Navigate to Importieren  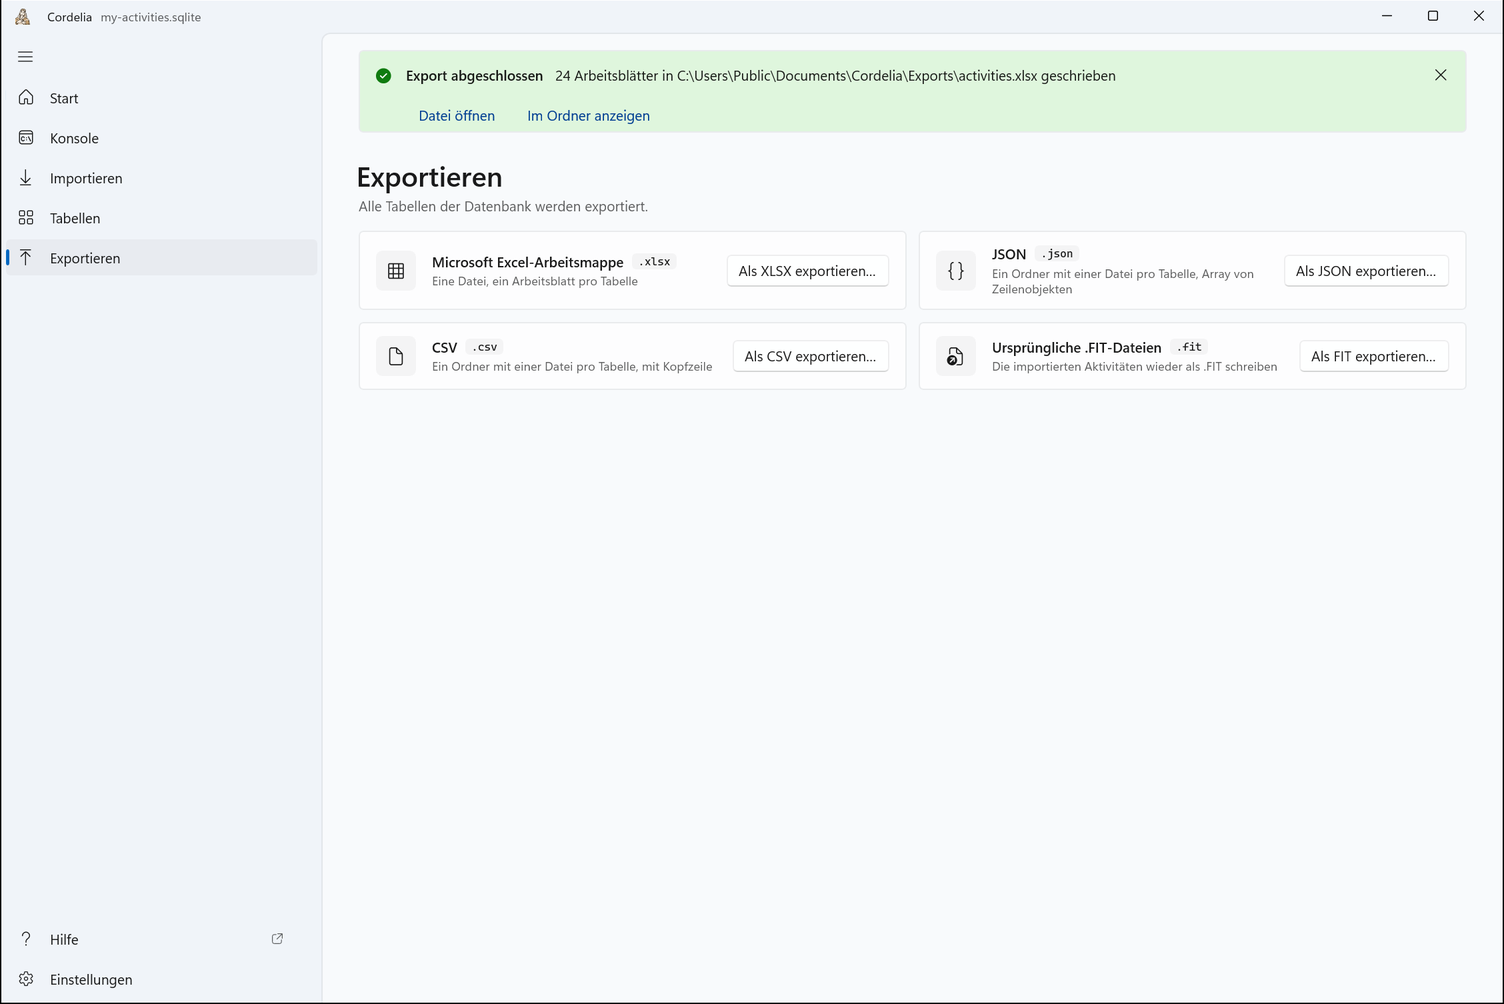[x=161, y=178]
